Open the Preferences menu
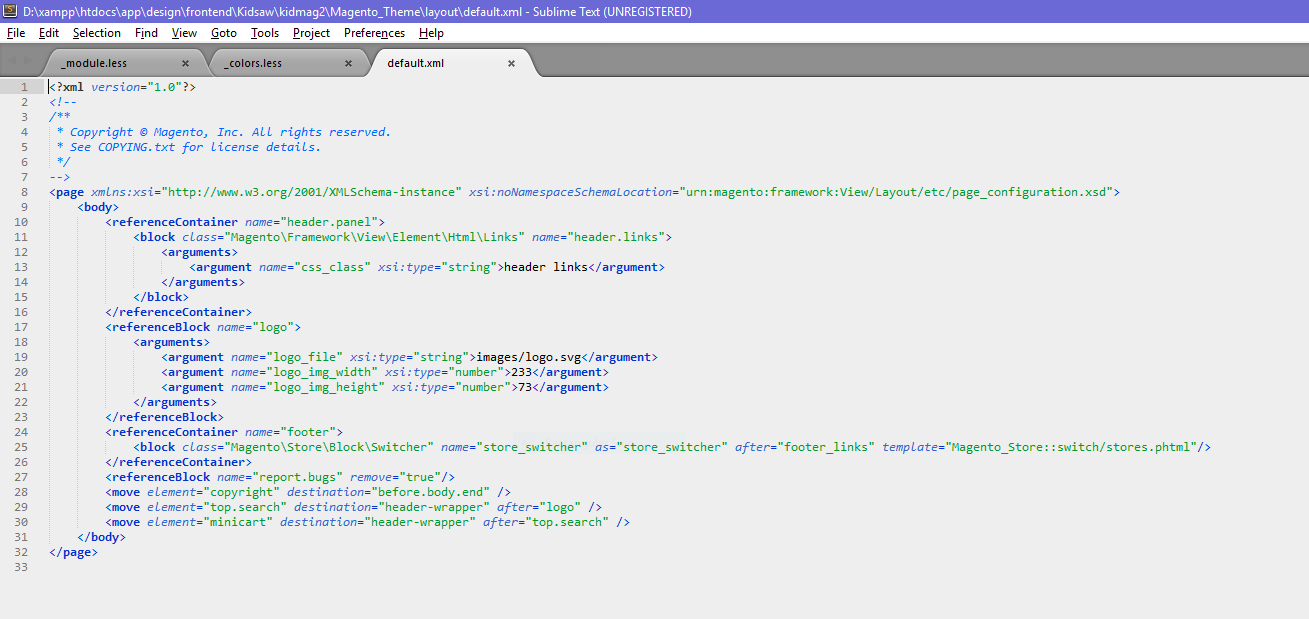The image size is (1309, 619). [374, 33]
